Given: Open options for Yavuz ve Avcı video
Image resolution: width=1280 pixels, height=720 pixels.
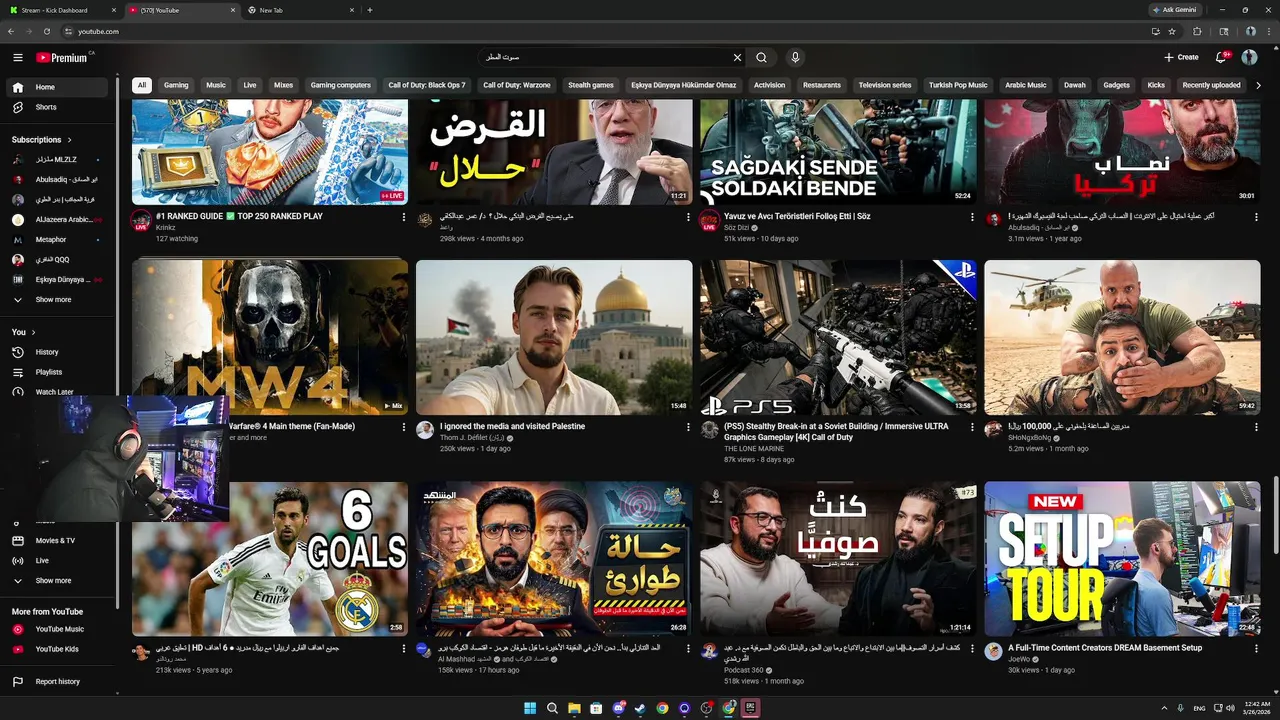Looking at the screenshot, I should 972,217.
